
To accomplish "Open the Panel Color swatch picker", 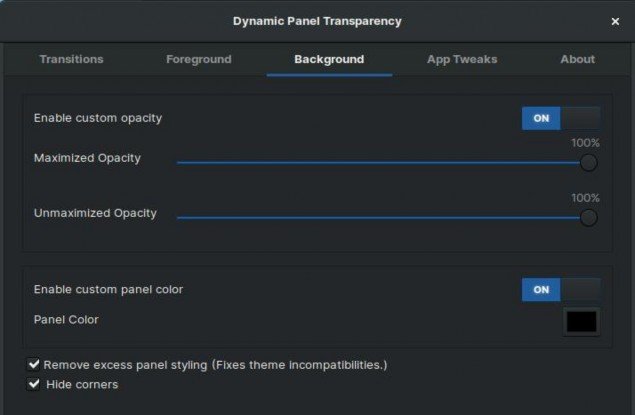I will pyautogui.click(x=582, y=322).
